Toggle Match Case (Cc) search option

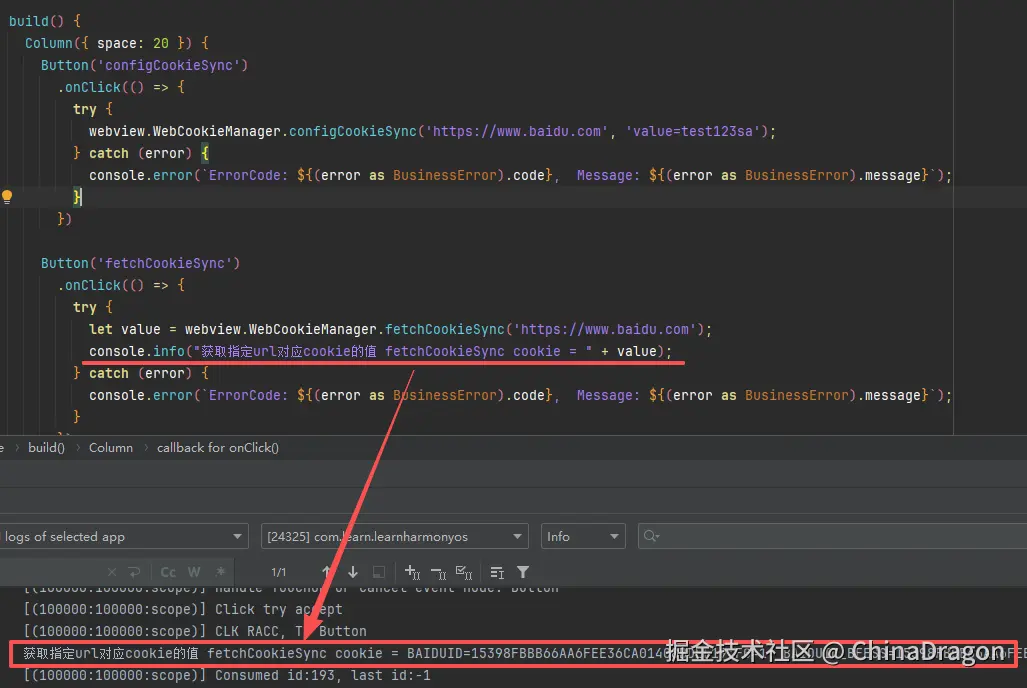click(168, 572)
